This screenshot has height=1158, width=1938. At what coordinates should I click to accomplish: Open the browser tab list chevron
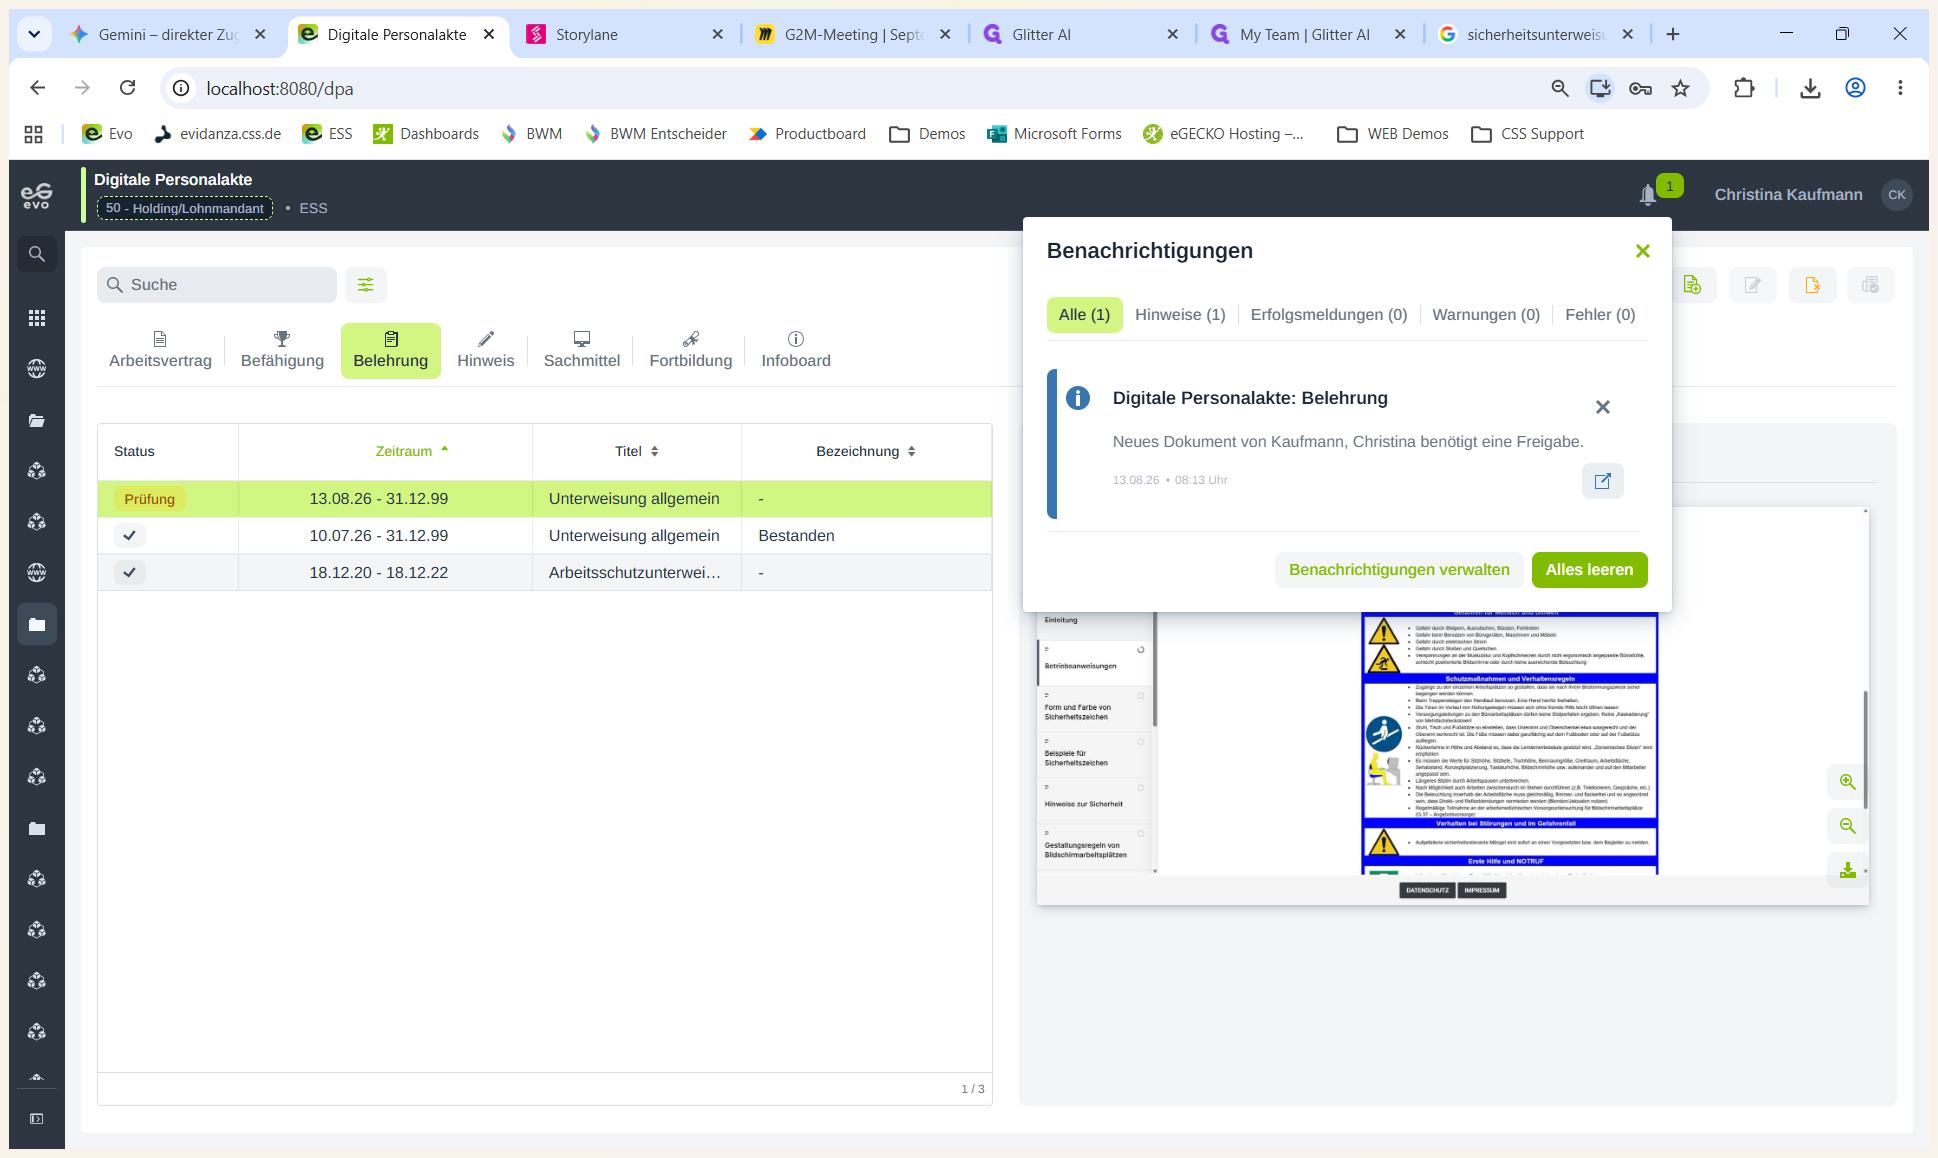(x=34, y=34)
